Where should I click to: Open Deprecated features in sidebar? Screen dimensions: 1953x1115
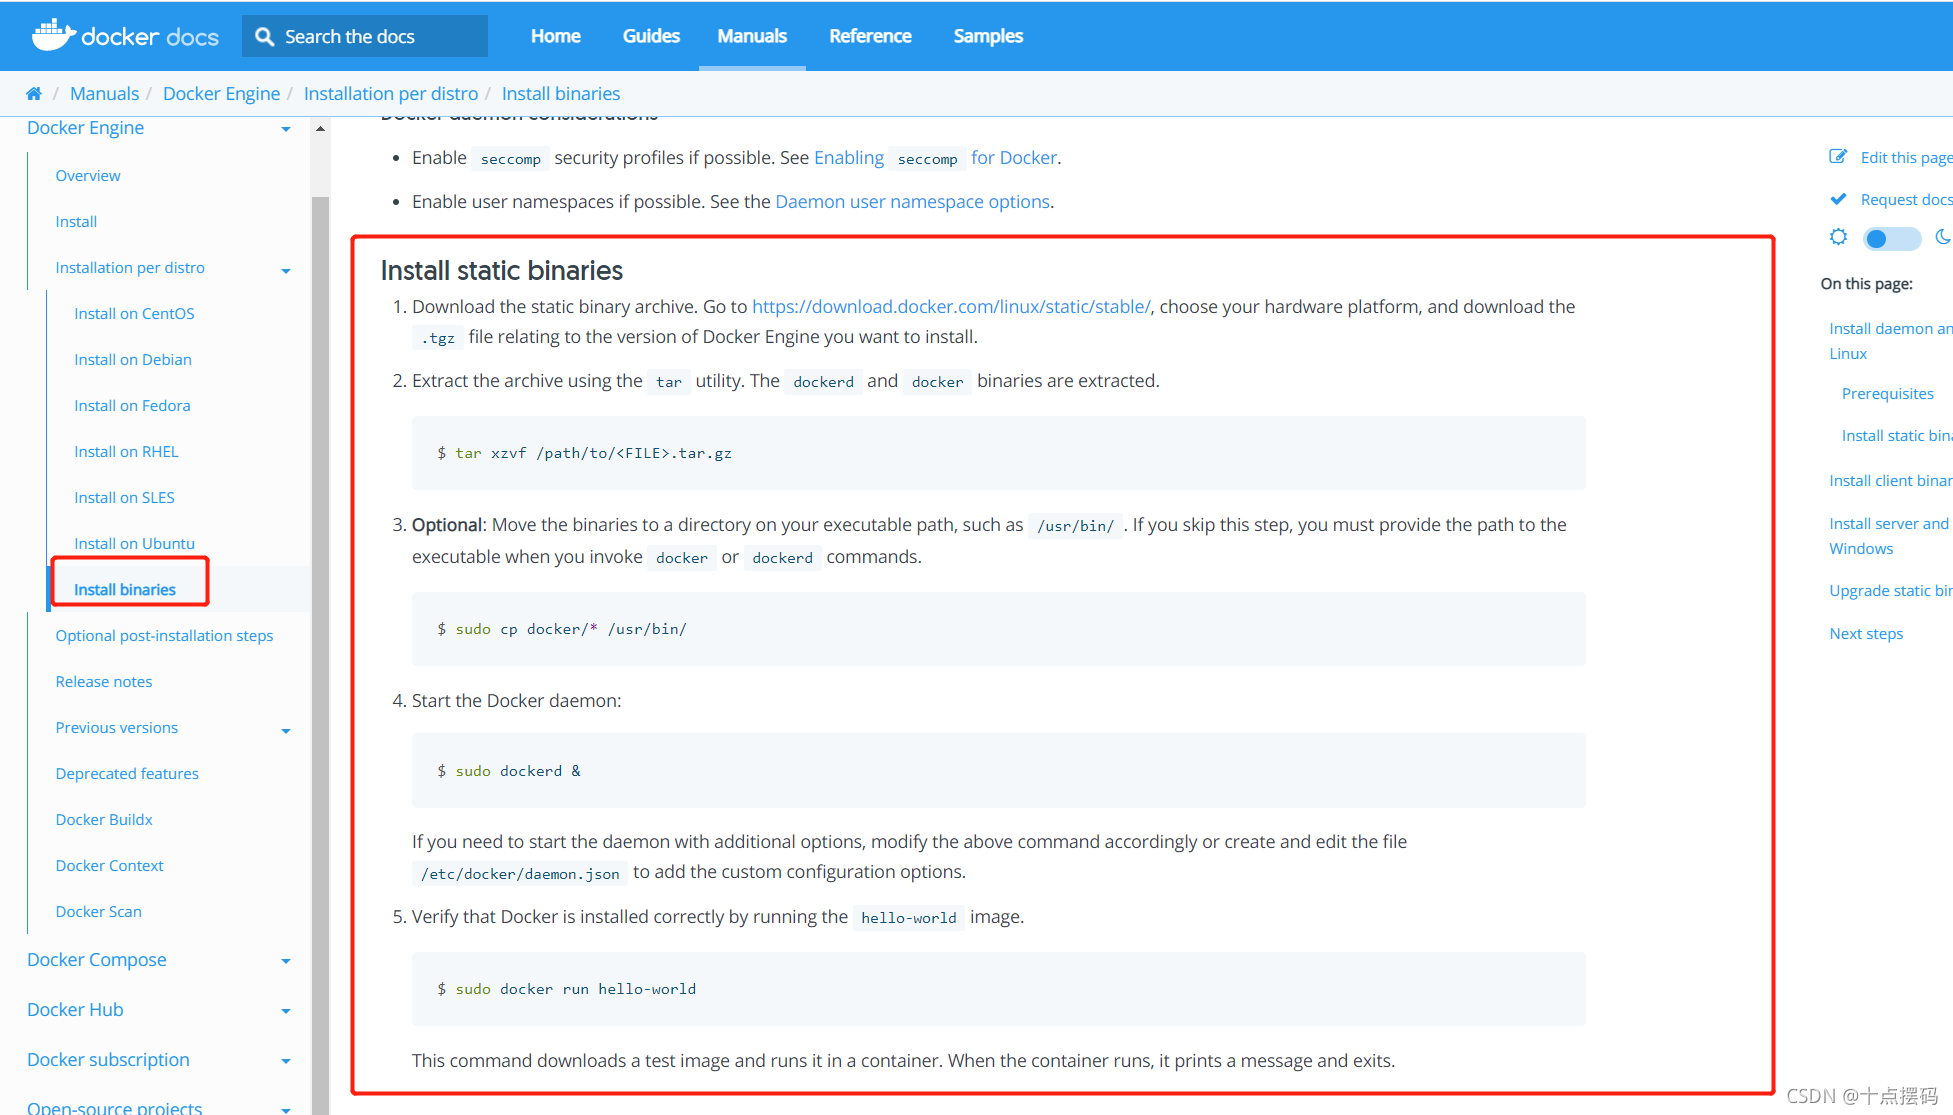[127, 773]
